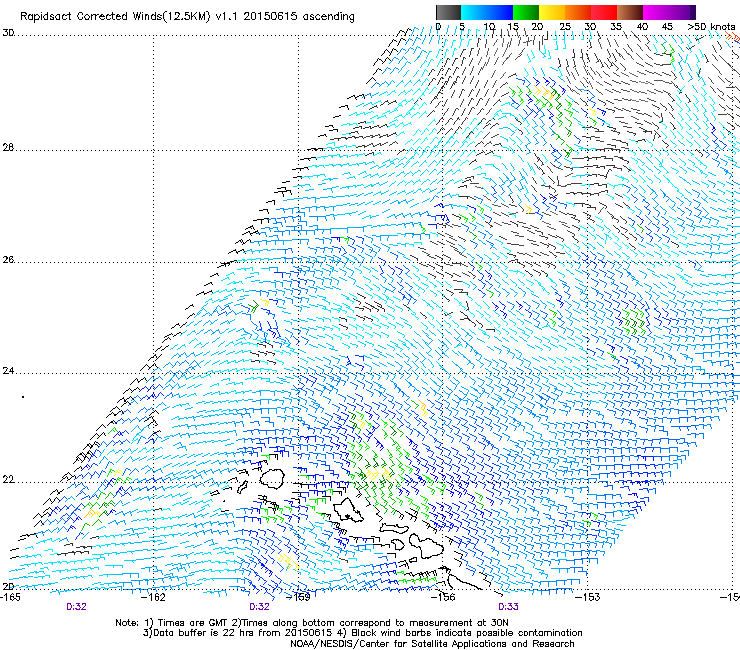Screen dimensions: 740x650
Task: Click the '40' label under the color legend
Action: (642, 26)
